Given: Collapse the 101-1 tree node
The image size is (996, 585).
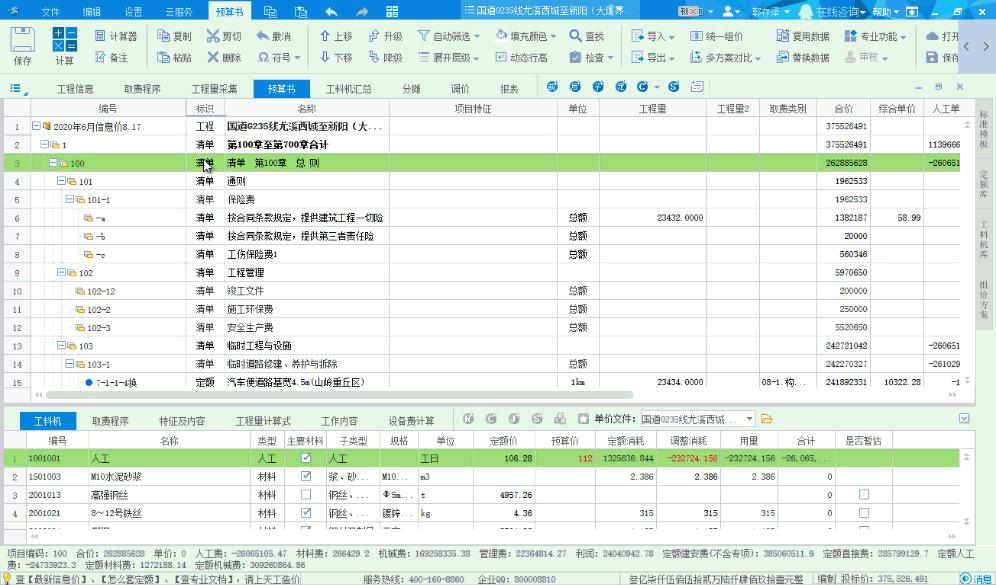Looking at the screenshot, I should click(x=70, y=199).
